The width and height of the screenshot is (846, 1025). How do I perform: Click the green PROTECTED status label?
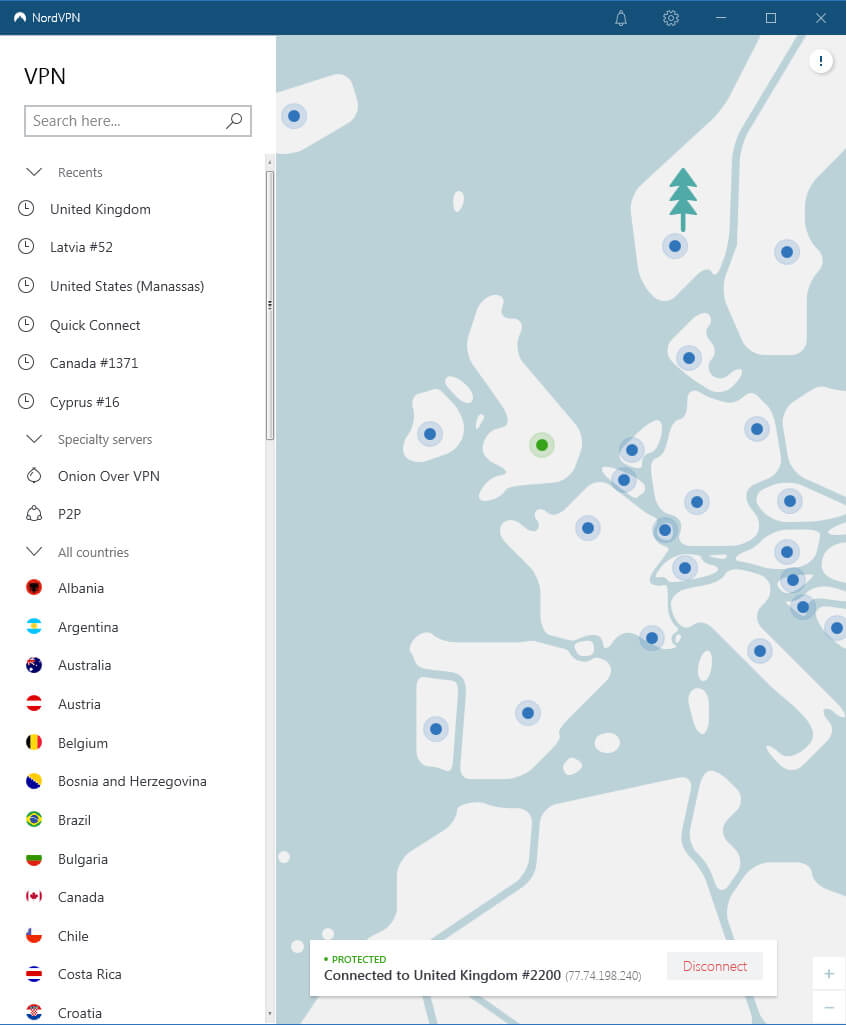(x=355, y=959)
